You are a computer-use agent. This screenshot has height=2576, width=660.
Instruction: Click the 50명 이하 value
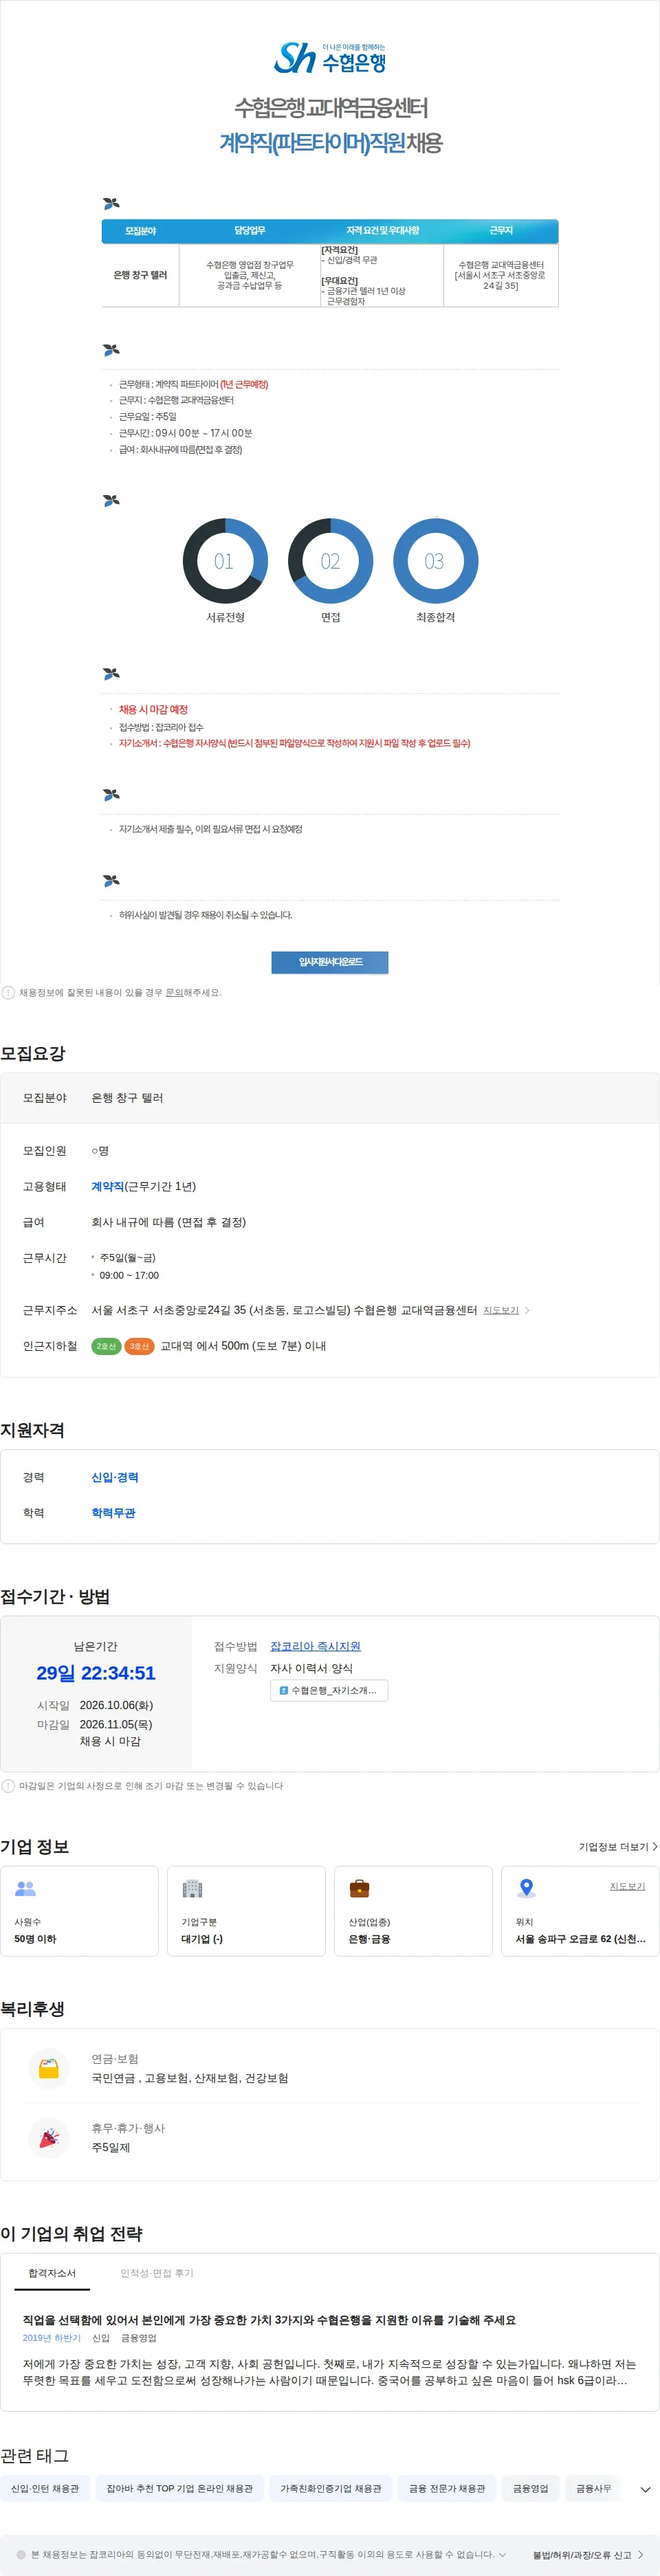pyautogui.click(x=35, y=1939)
